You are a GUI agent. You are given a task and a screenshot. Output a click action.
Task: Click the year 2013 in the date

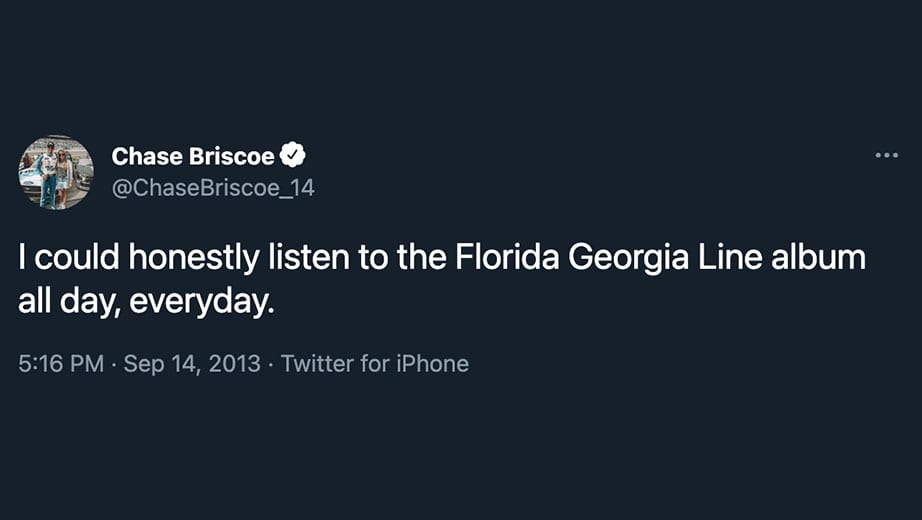[x=234, y=364]
